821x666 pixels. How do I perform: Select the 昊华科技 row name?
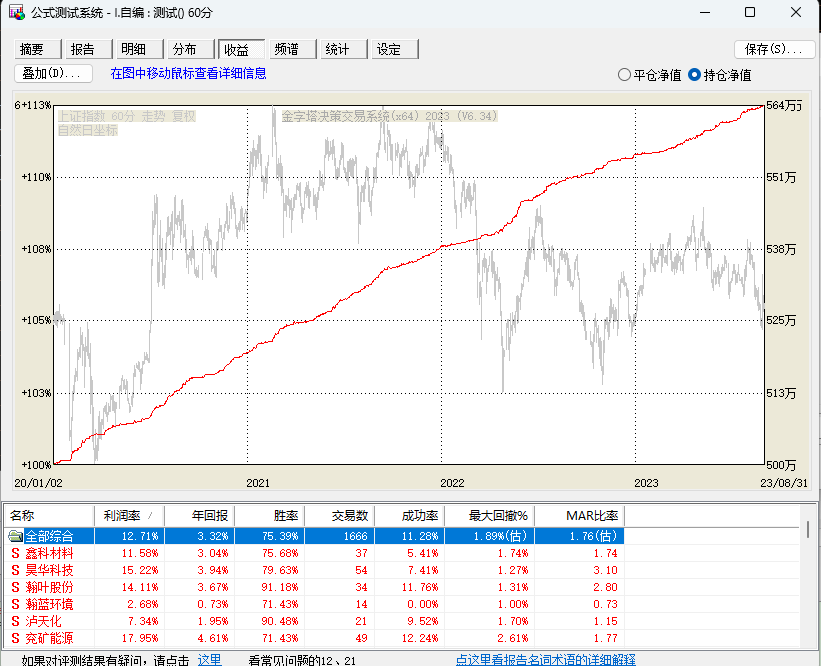50,570
